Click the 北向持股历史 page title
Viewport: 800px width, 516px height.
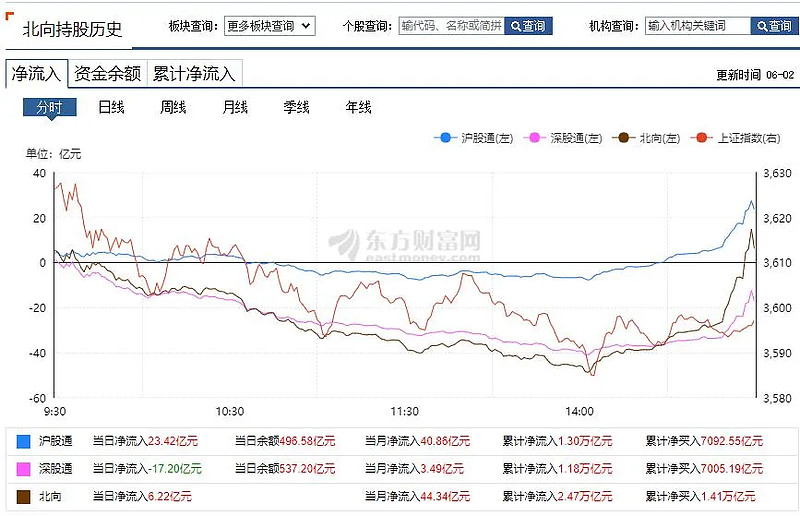(72, 29)
